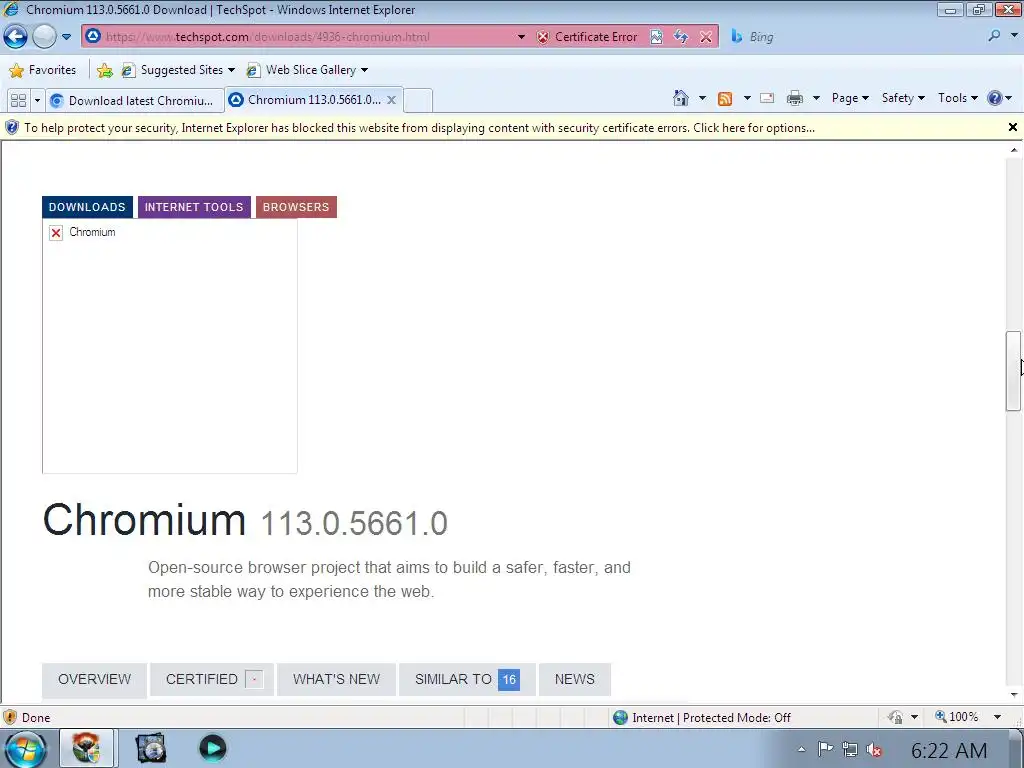
Task: Click the status bar privacy report icon
Action: 895,717
